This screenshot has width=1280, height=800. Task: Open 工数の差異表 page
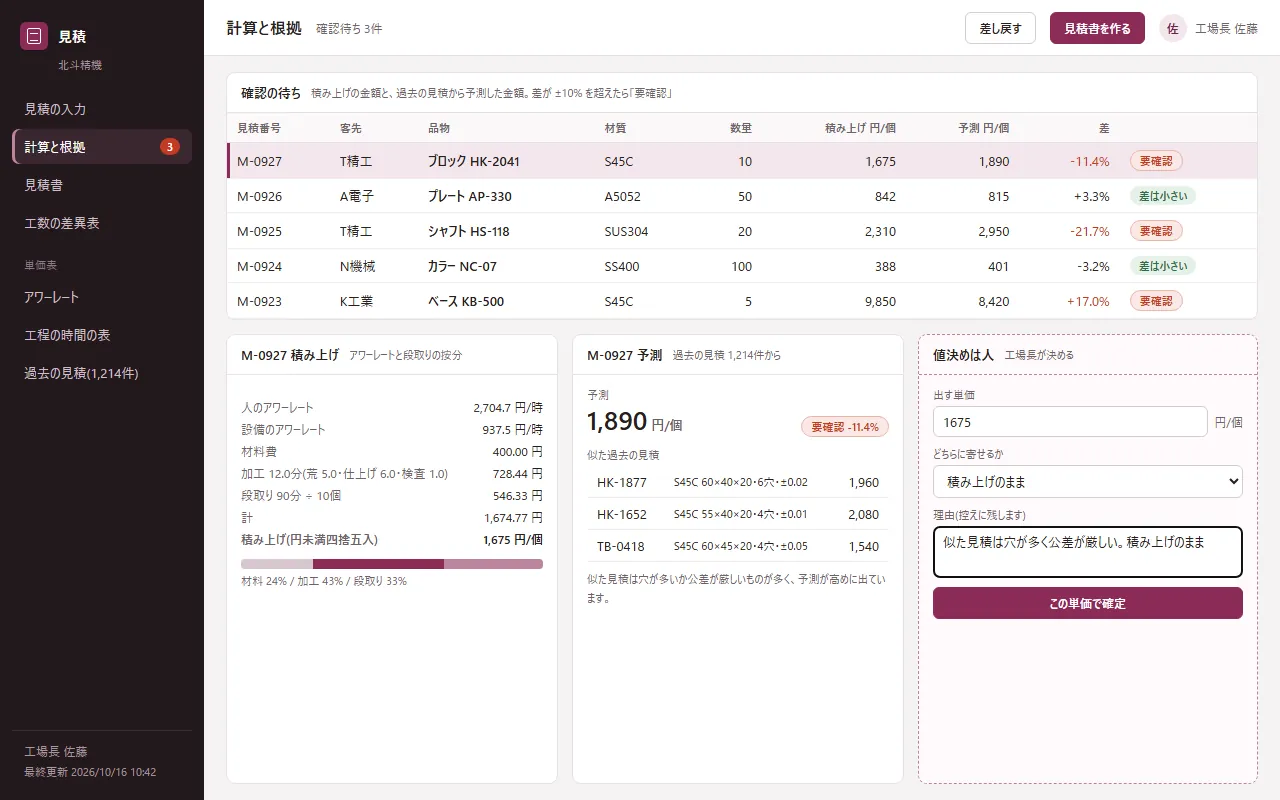(102, 223)
